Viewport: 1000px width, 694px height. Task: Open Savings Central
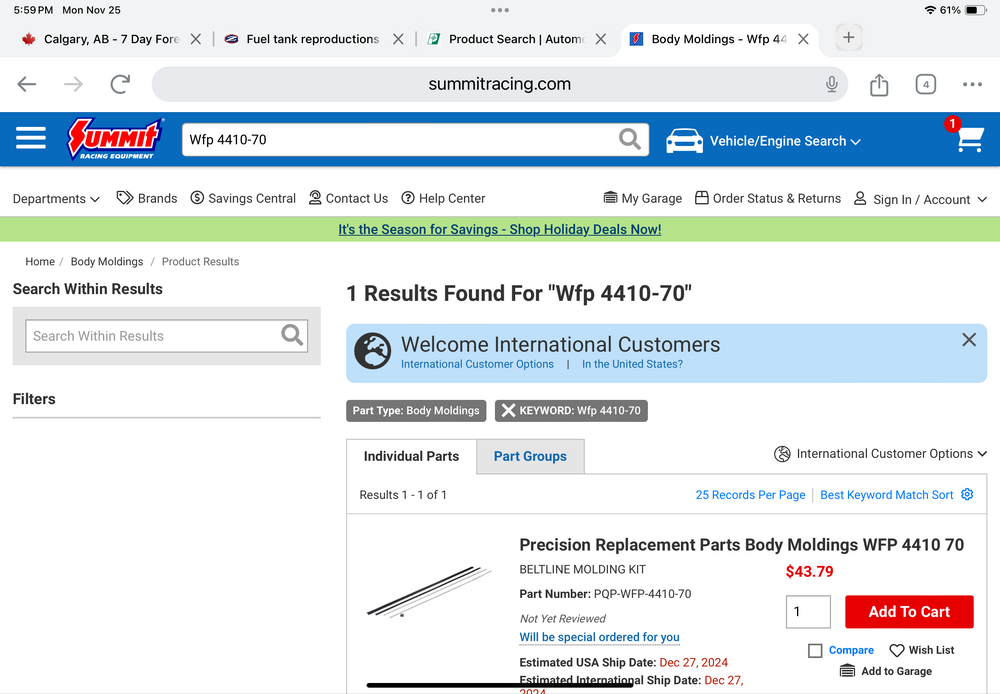pos(243,198)
